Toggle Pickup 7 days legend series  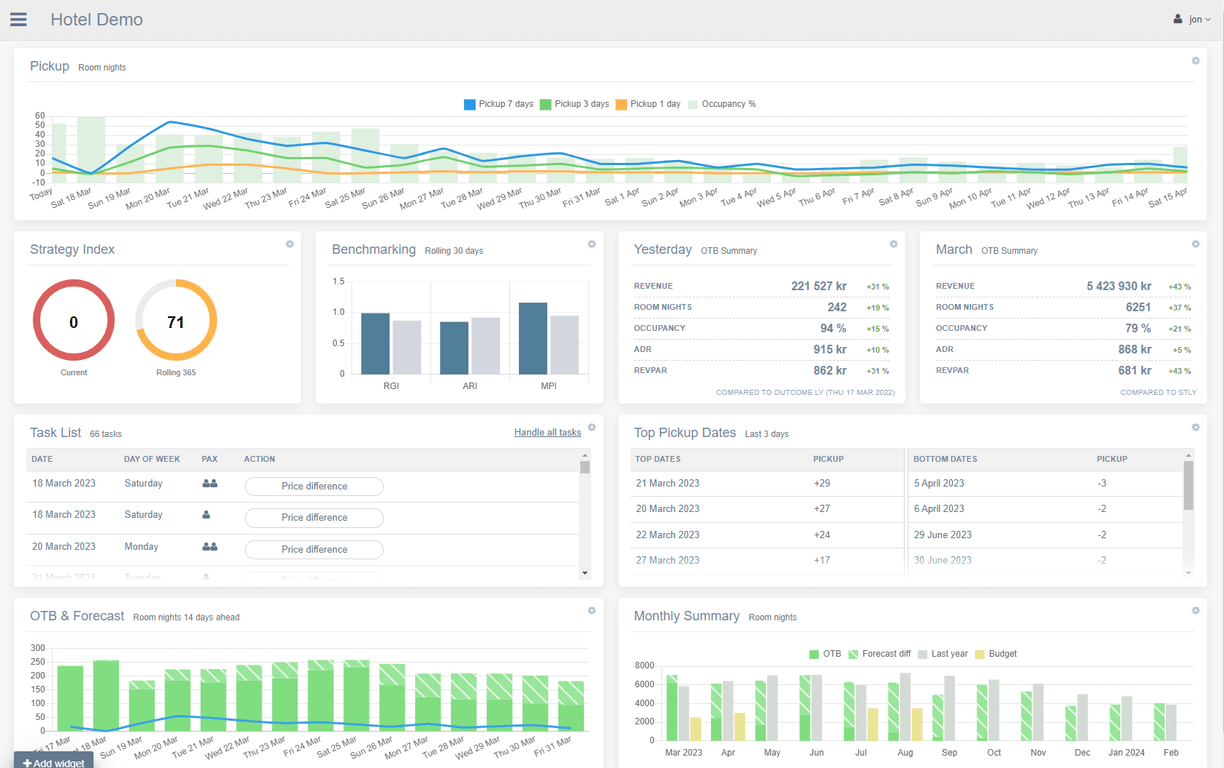[498, 104]
